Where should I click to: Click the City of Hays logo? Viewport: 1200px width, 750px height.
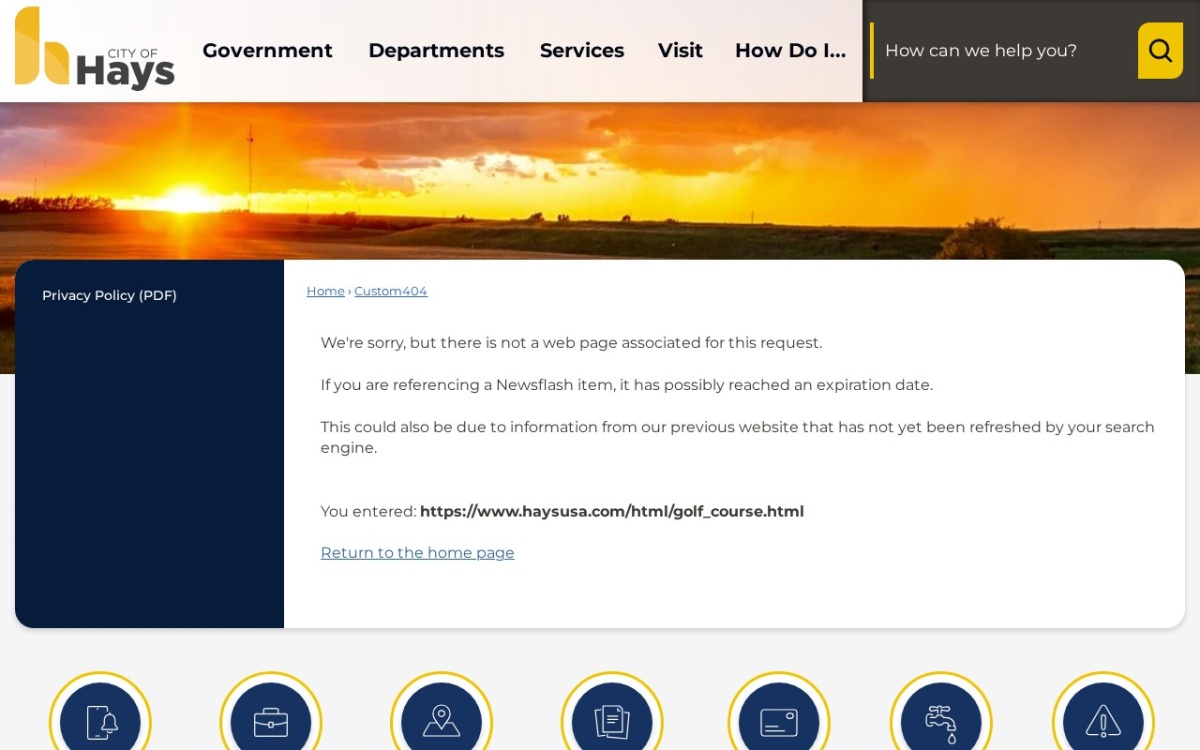click(x=95, y=48)
